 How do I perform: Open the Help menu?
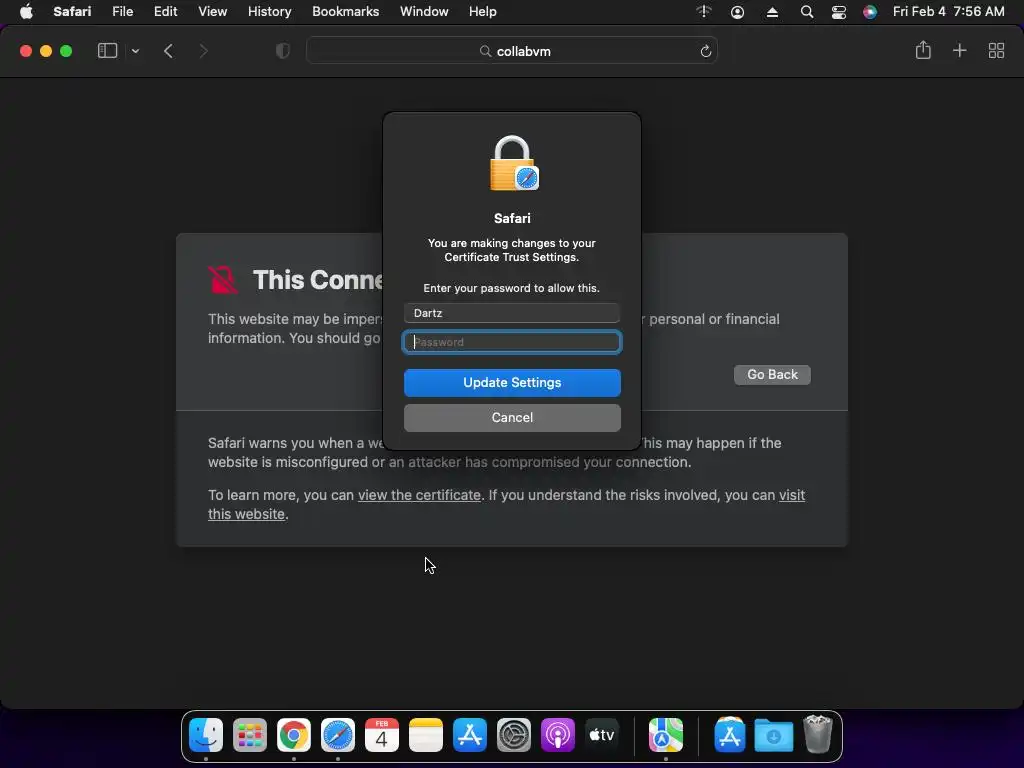tap(483, 12)
